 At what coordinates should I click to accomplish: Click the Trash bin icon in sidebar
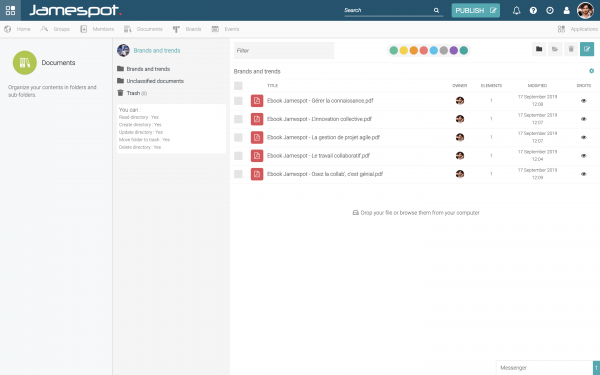click(121, 93)
